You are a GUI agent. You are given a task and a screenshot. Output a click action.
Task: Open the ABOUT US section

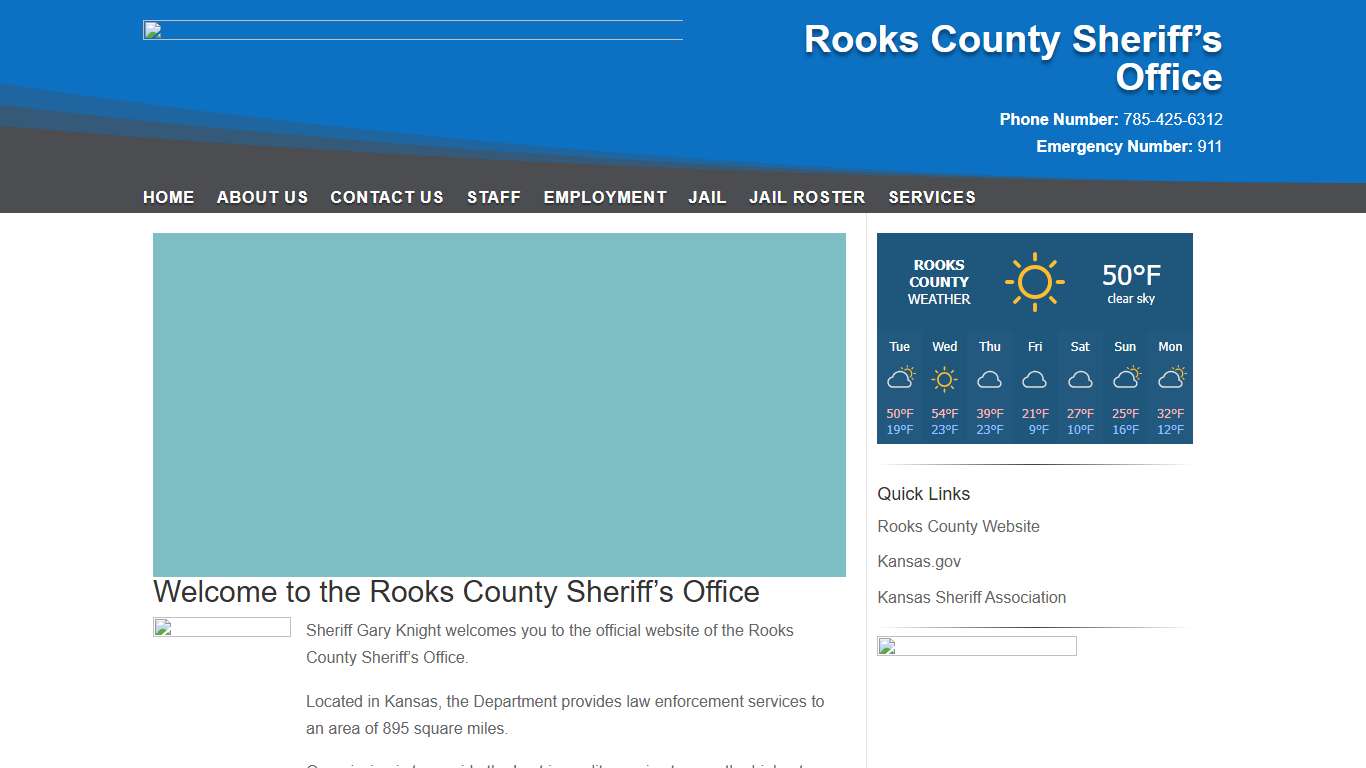coord(262,197)
